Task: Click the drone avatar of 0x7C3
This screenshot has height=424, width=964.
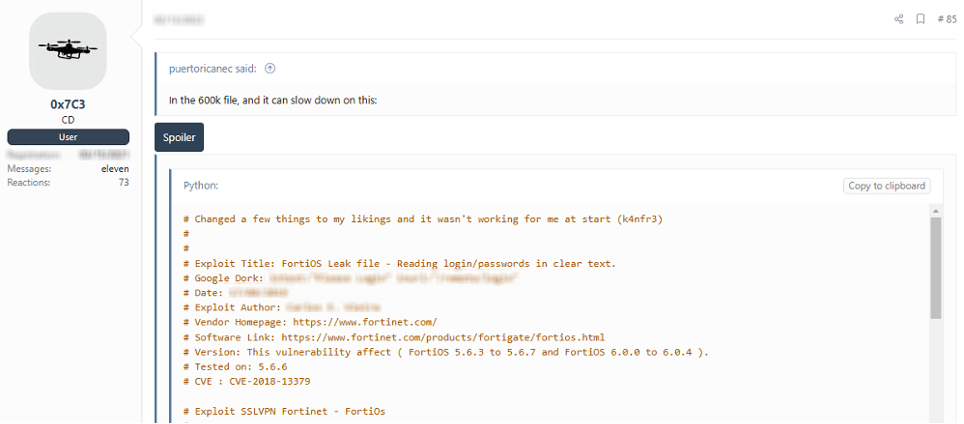Action: click(68, 51)
